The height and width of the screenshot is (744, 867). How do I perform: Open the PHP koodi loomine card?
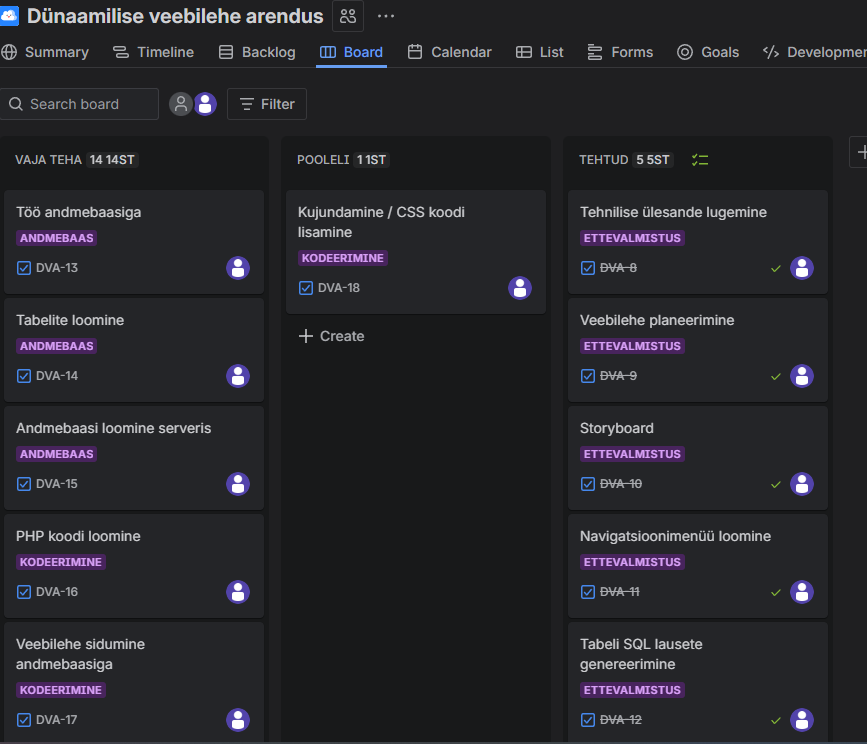[x=78, y=536]
